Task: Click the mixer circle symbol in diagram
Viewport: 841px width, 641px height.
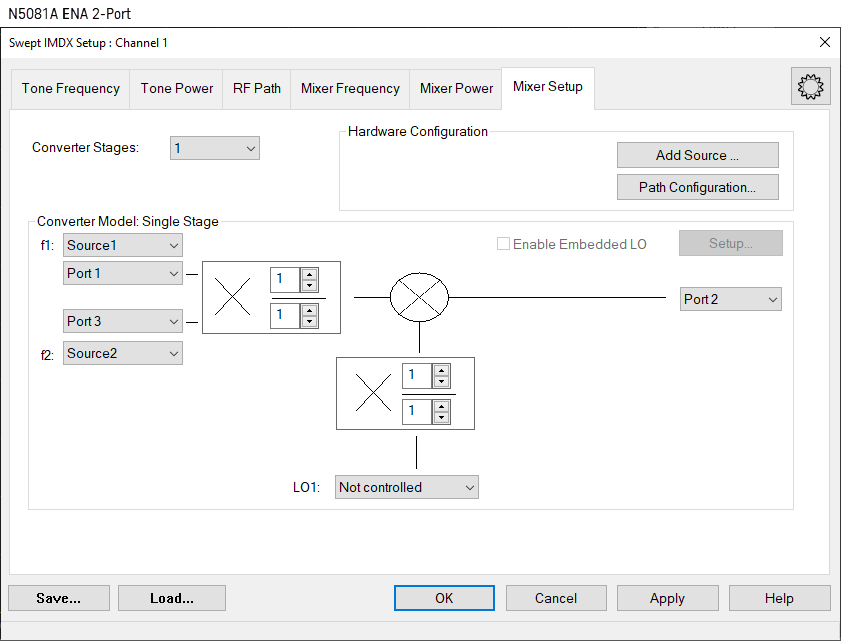Action: 418,297
